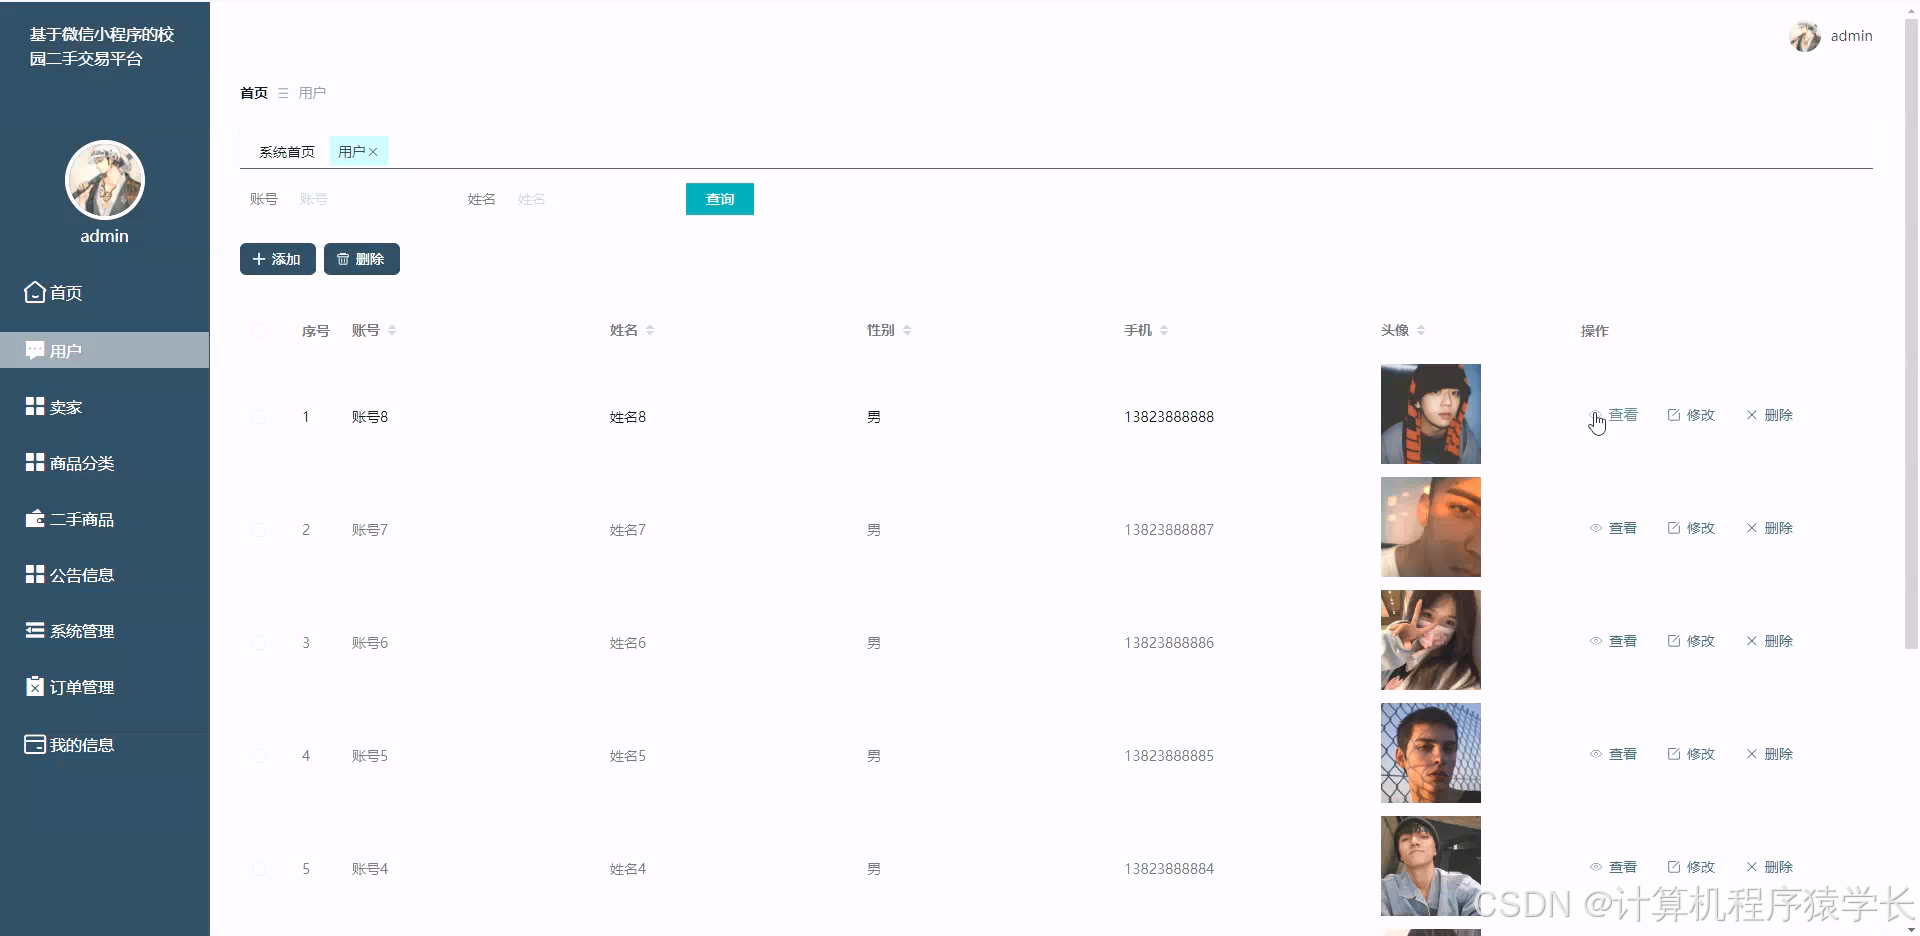The height and width of the screenshot is (936, 1920).
Task: Sort by the 姓名 column arrows
Action: coord(650,330)
